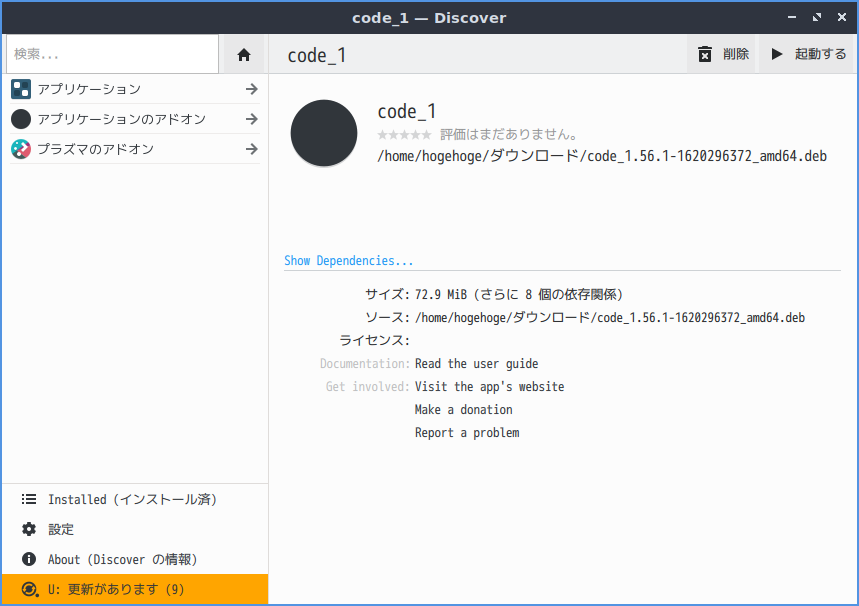Launch the app with 起動する

(806, 54)
